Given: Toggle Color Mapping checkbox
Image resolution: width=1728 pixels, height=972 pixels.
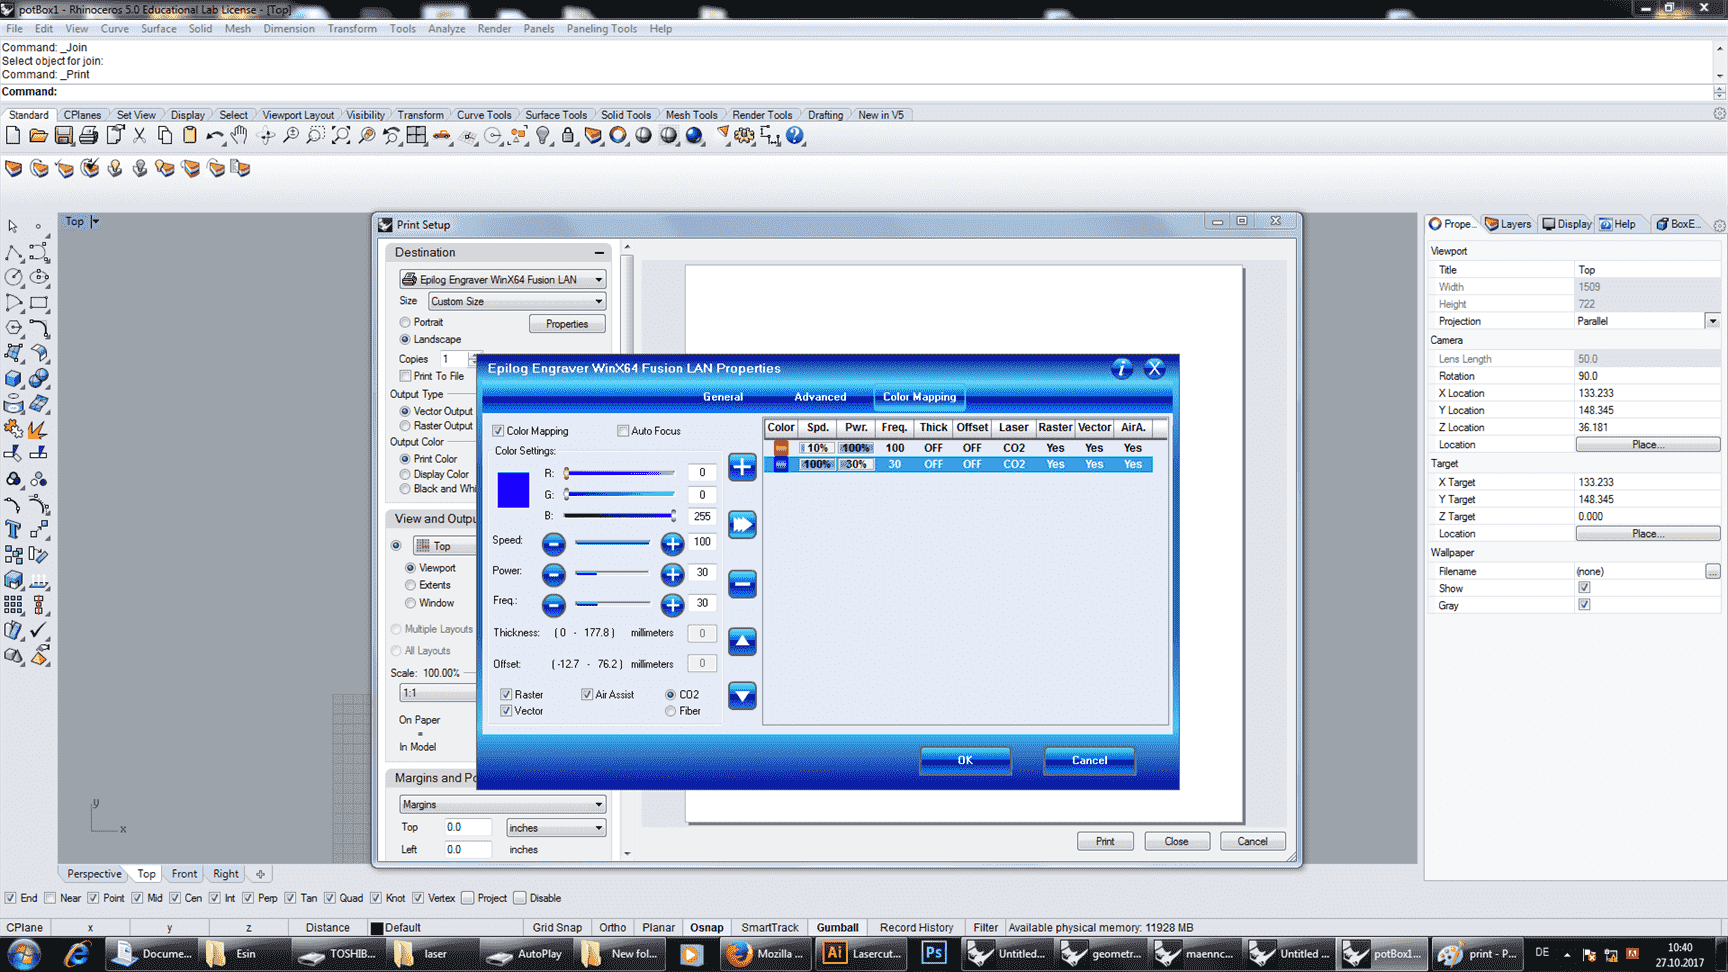Looking at the screenshot, I should pos(498,431).
